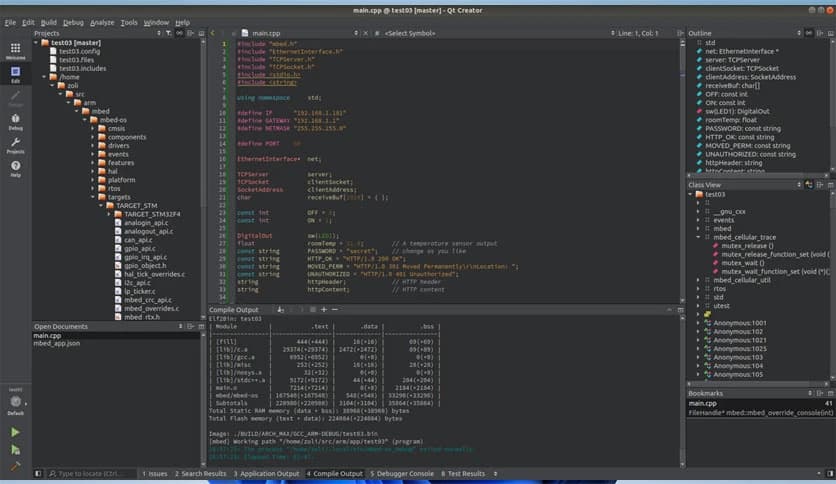Split the Bookmarks panel

(820, 393)
